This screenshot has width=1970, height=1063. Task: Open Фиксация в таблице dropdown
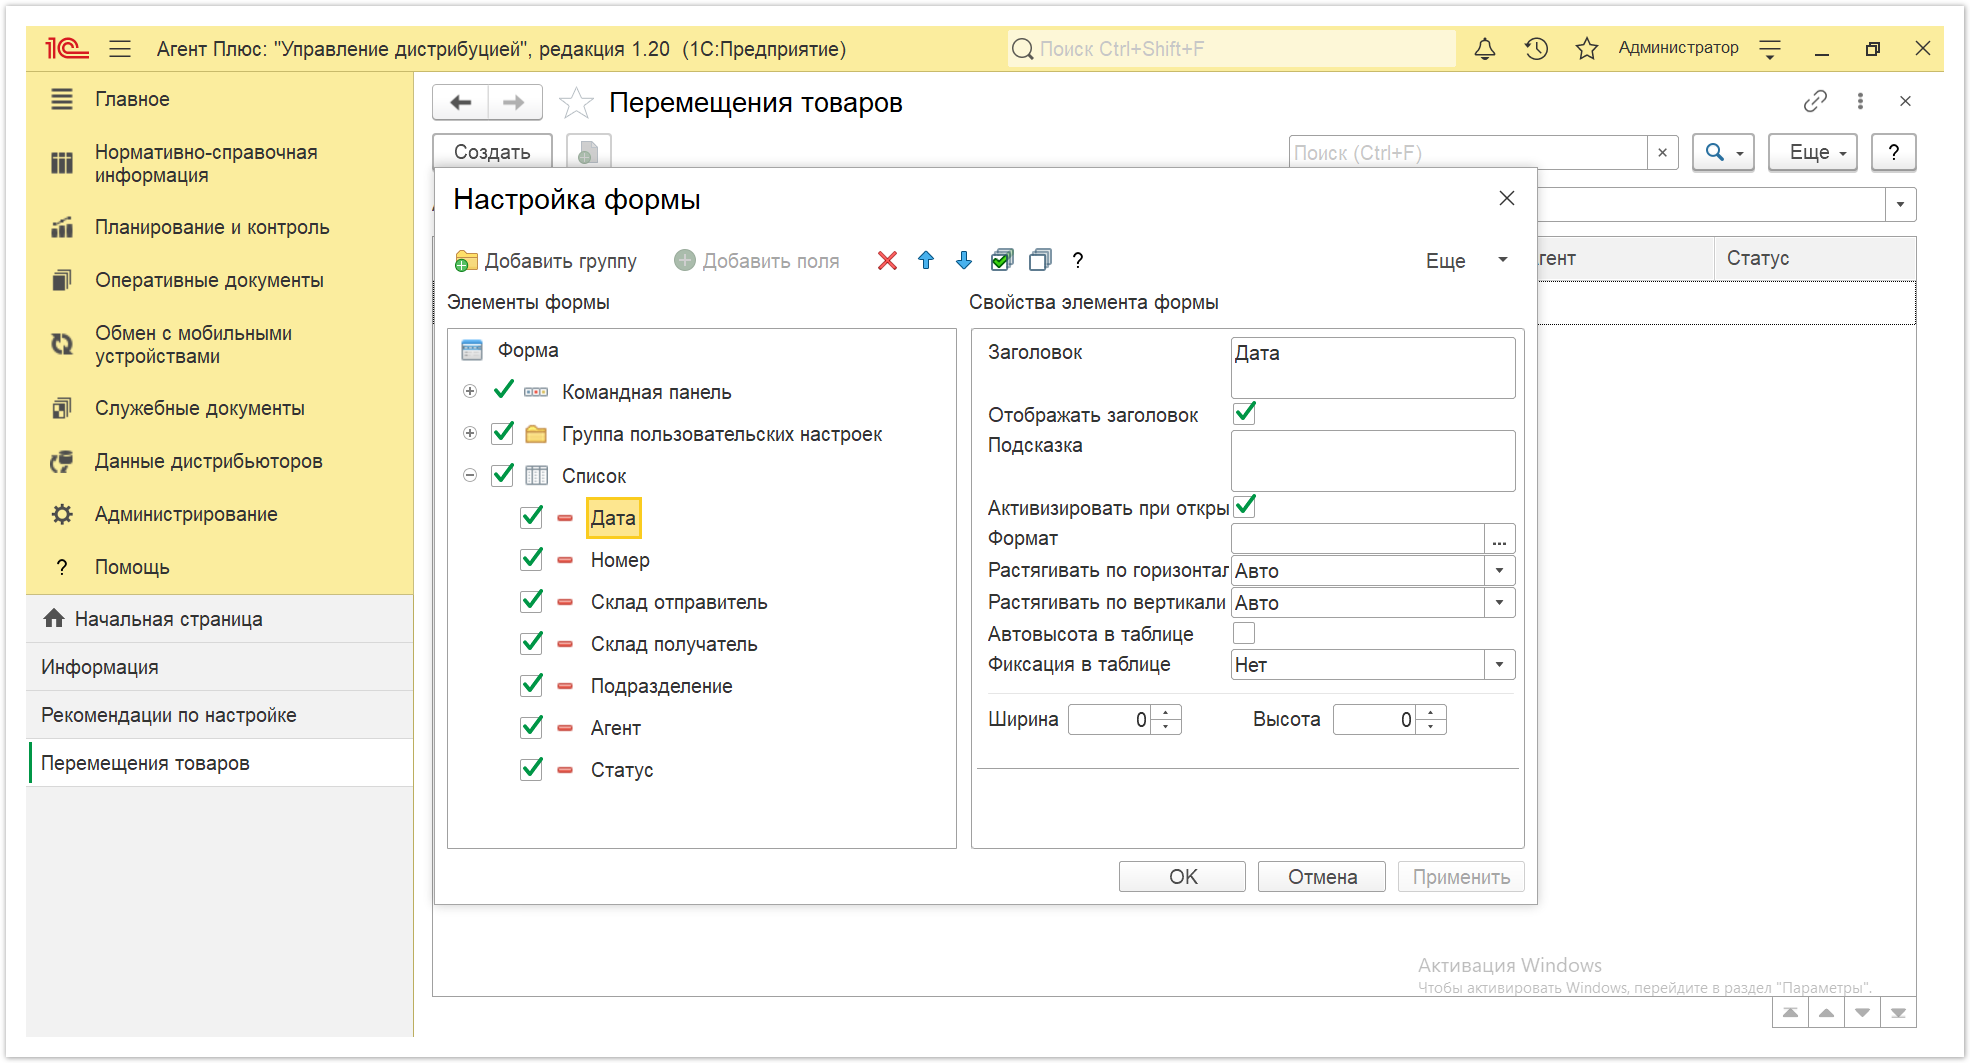[x=1499, y=665]
